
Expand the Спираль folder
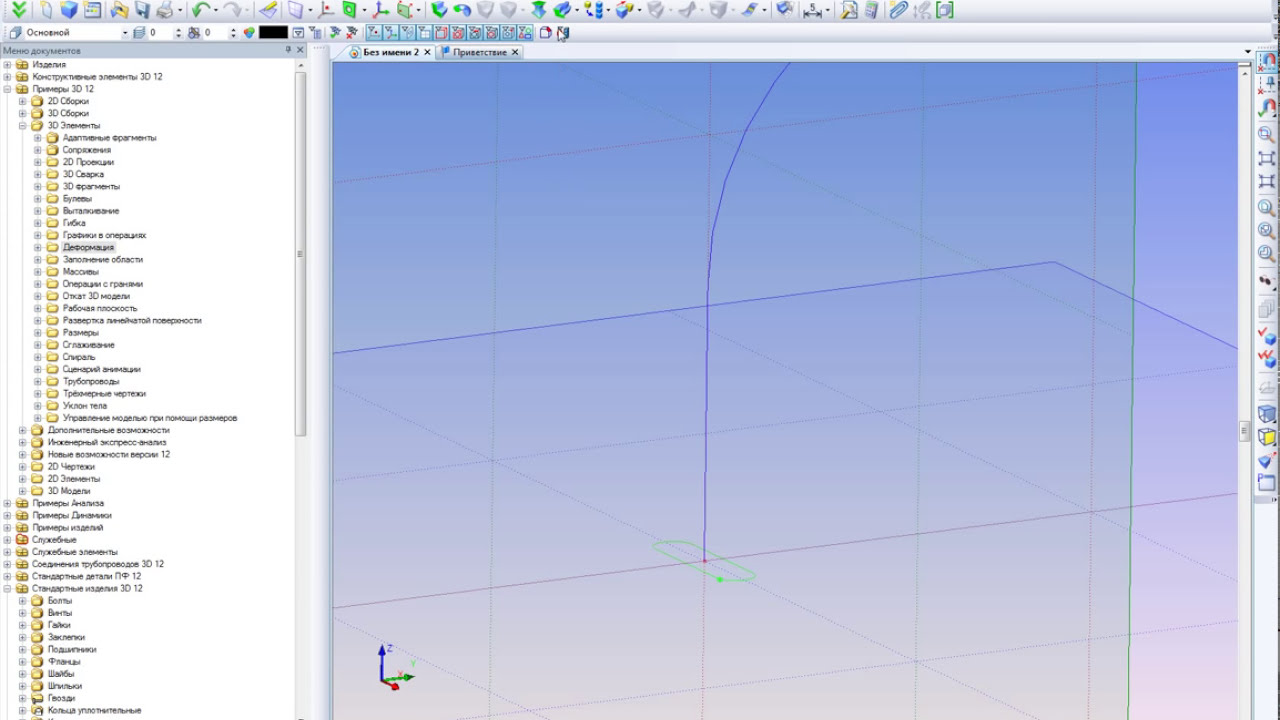(38, 357)
